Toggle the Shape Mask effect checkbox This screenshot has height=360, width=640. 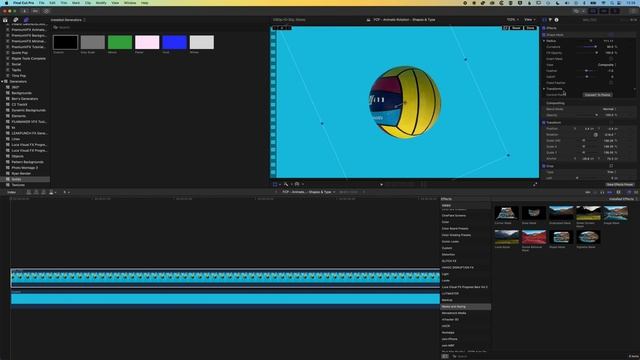click(x=544, y=35)
